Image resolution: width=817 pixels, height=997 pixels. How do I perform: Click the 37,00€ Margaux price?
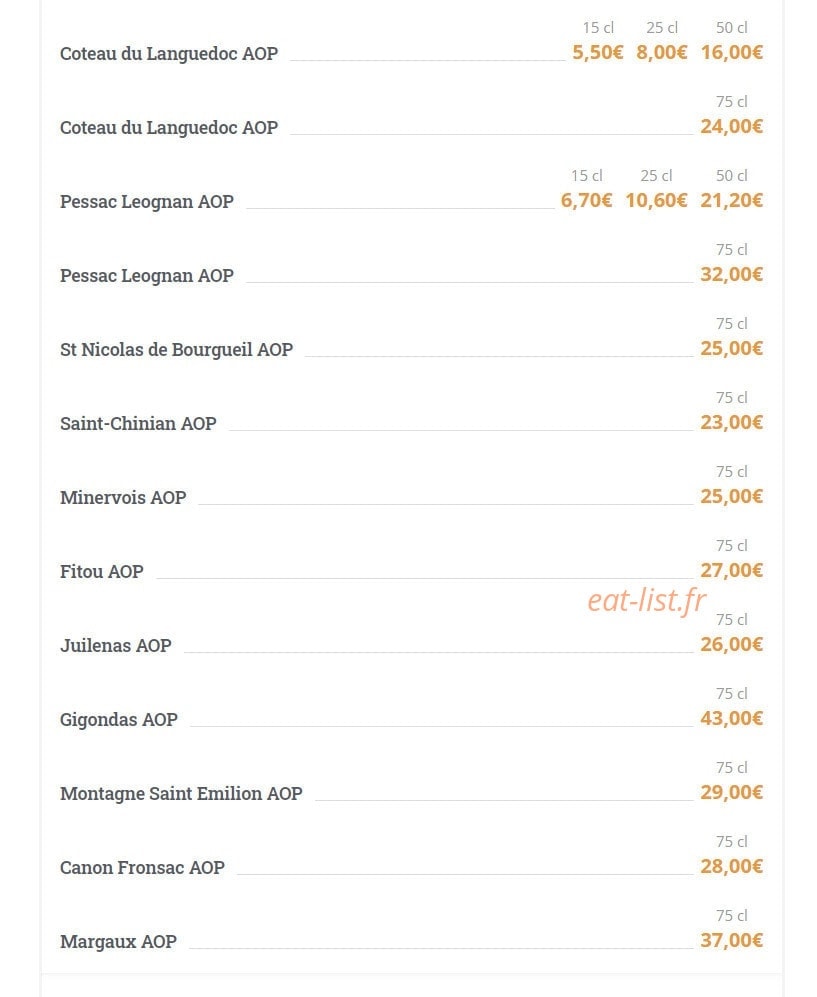(731, 940)
